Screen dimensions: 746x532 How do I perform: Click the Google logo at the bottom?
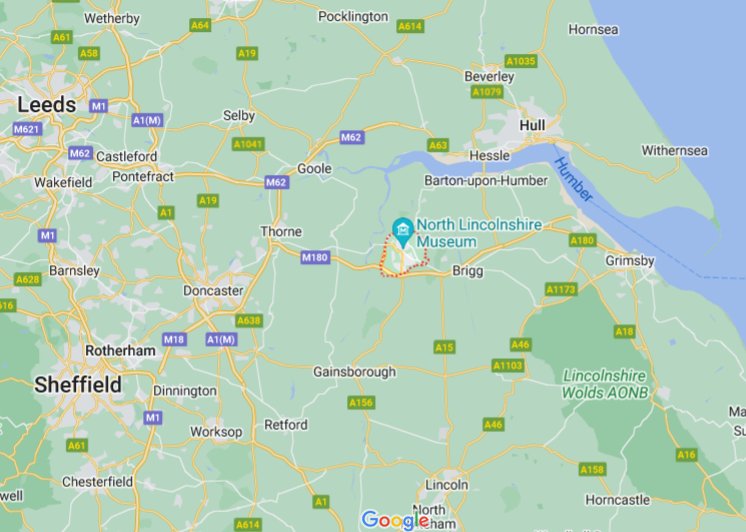coord(395,520)
